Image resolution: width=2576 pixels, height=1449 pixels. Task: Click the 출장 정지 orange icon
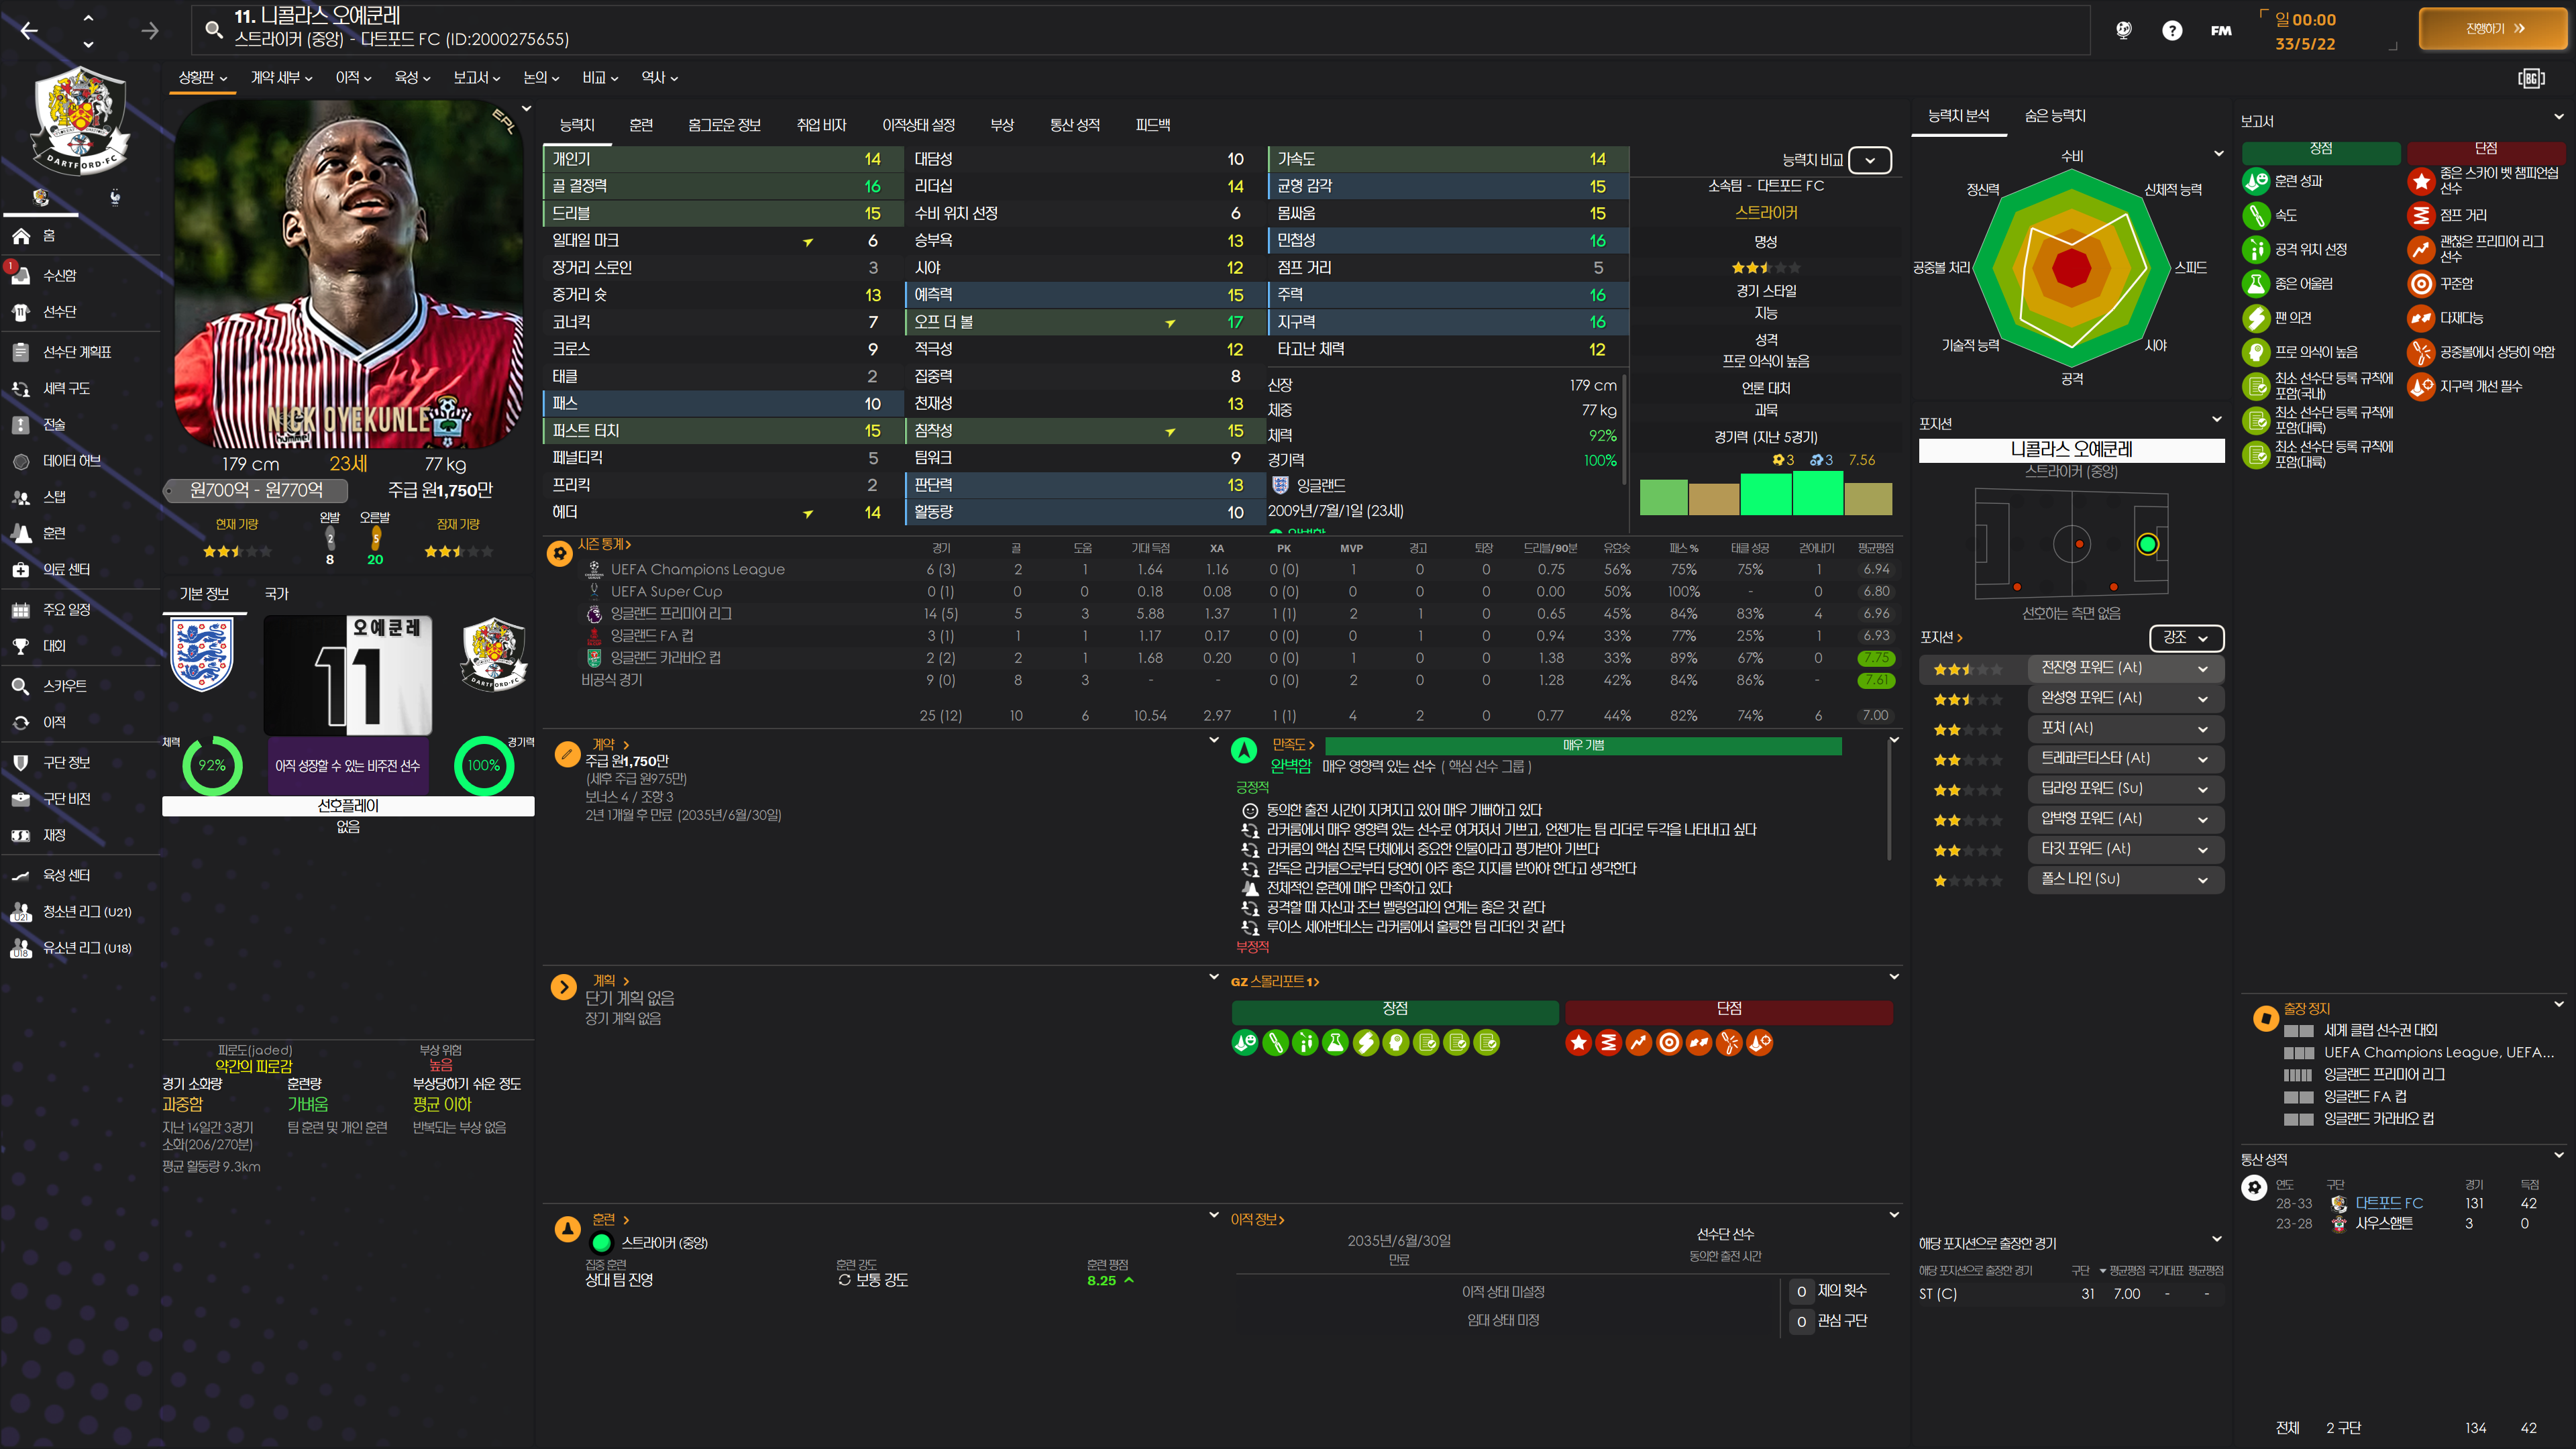(x=2265, y=1018)
